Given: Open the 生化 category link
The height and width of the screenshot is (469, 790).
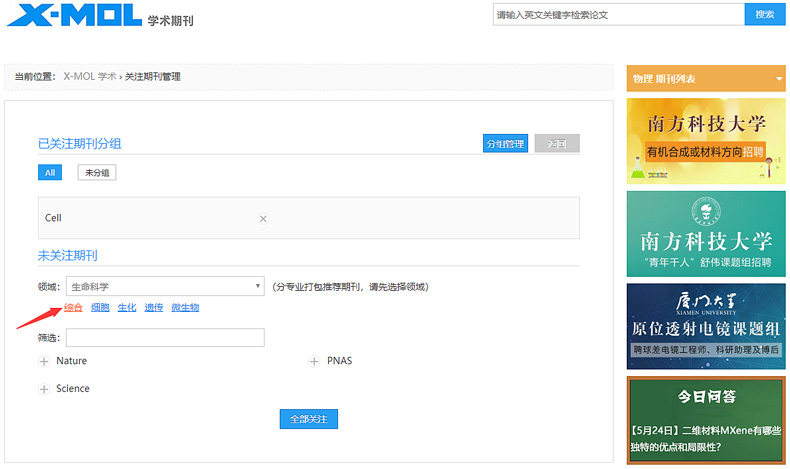Looking at the screenshot, I should (x=127, y=307).
